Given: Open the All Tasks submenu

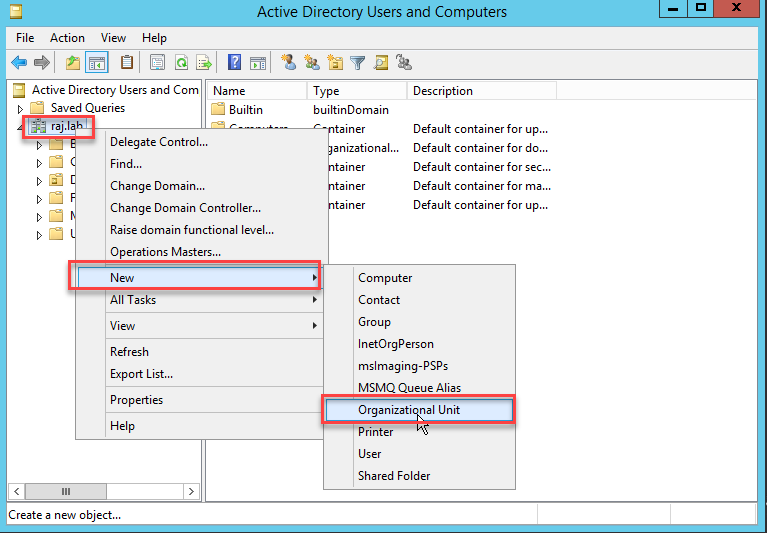Looking at the screenshot, I should [199, 300].
